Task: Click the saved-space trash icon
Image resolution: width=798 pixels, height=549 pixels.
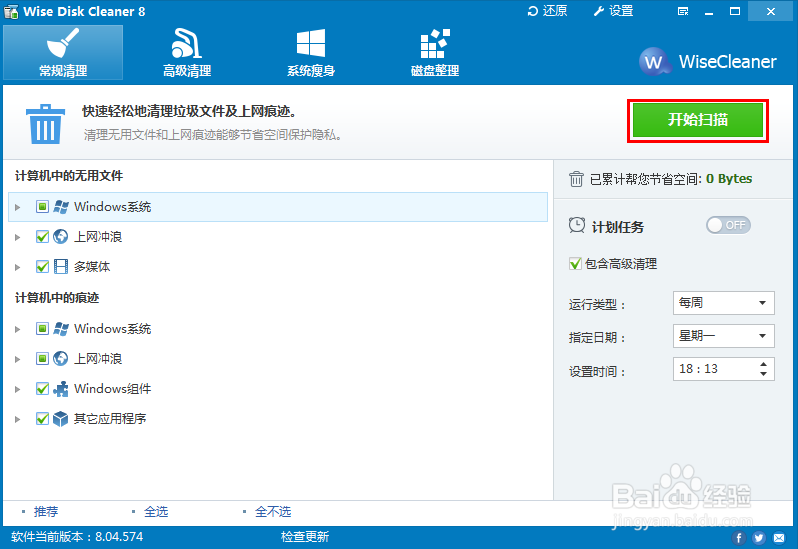Action: tap(576, 179)
